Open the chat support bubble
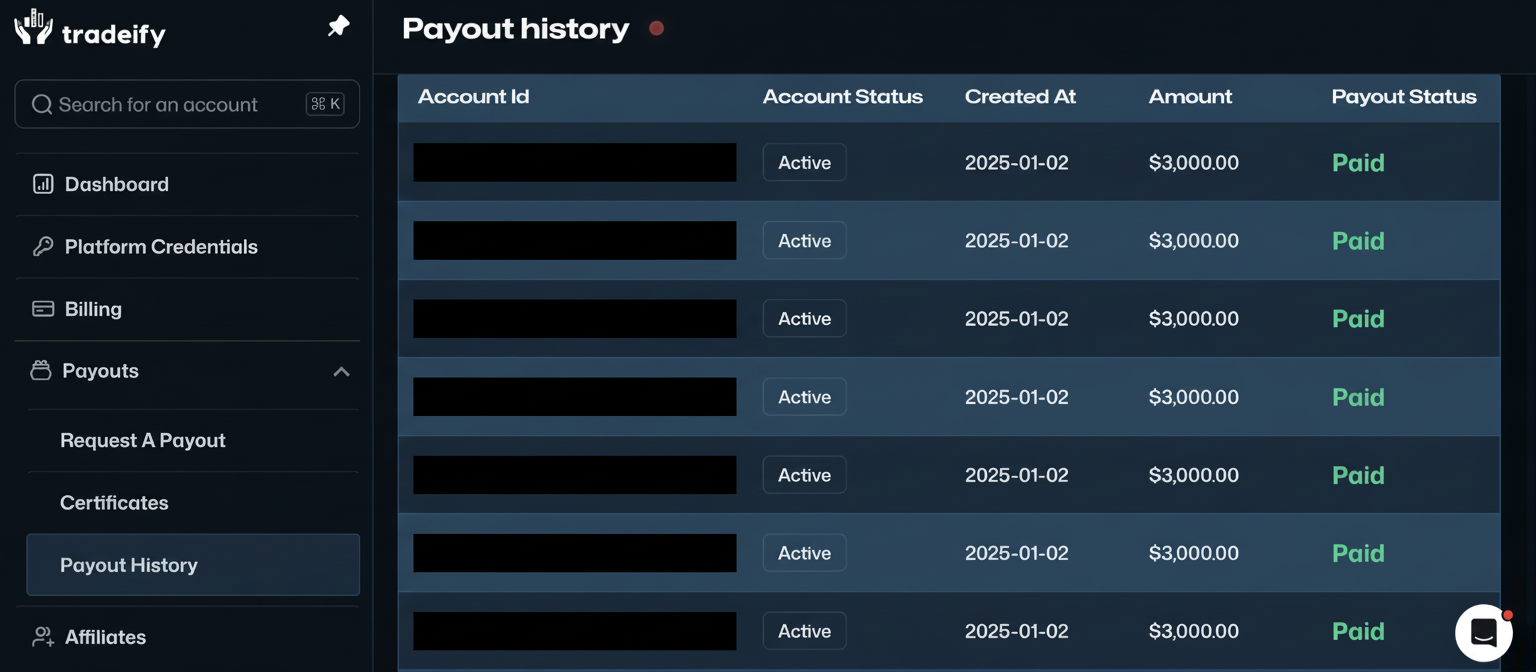Viewport: 1536px width, 672px height. (x=1484, y=632)
